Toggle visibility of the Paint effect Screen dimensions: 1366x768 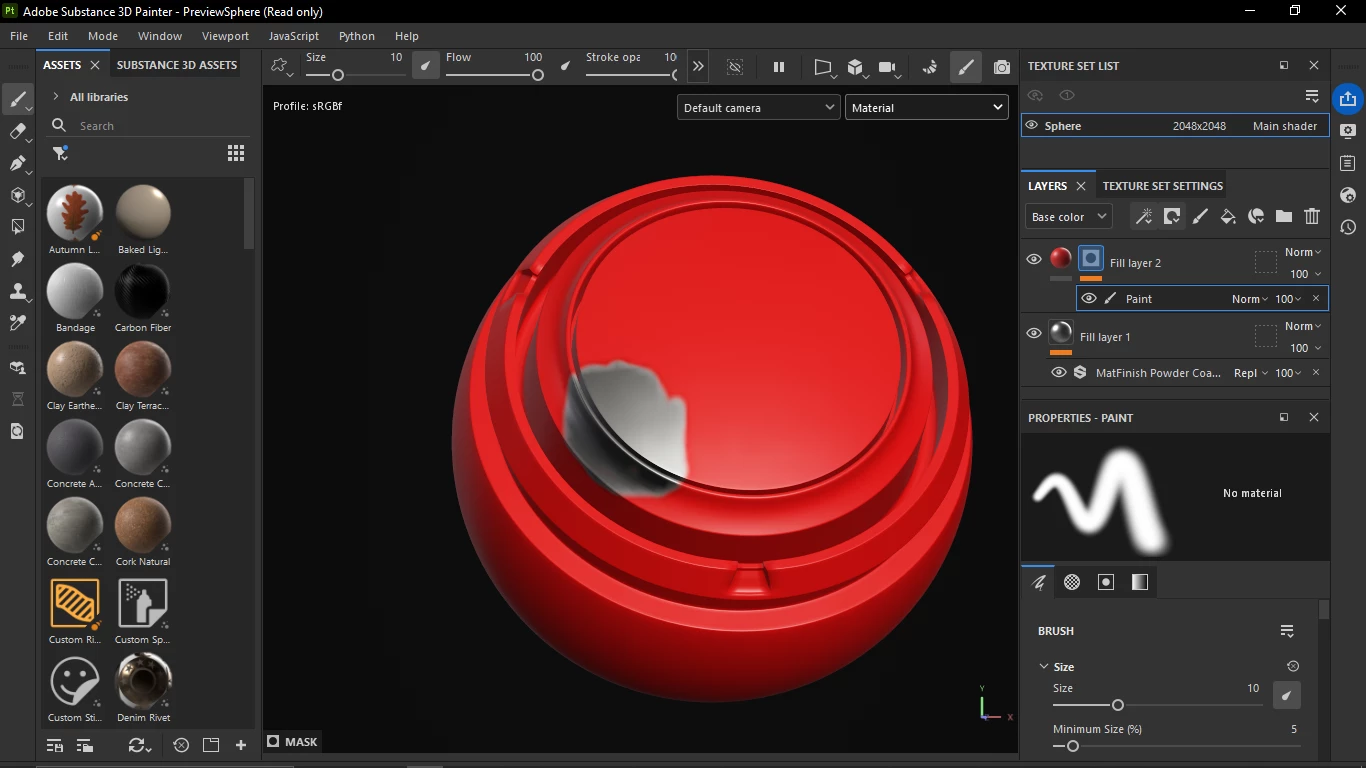(x=1089, y=298)
